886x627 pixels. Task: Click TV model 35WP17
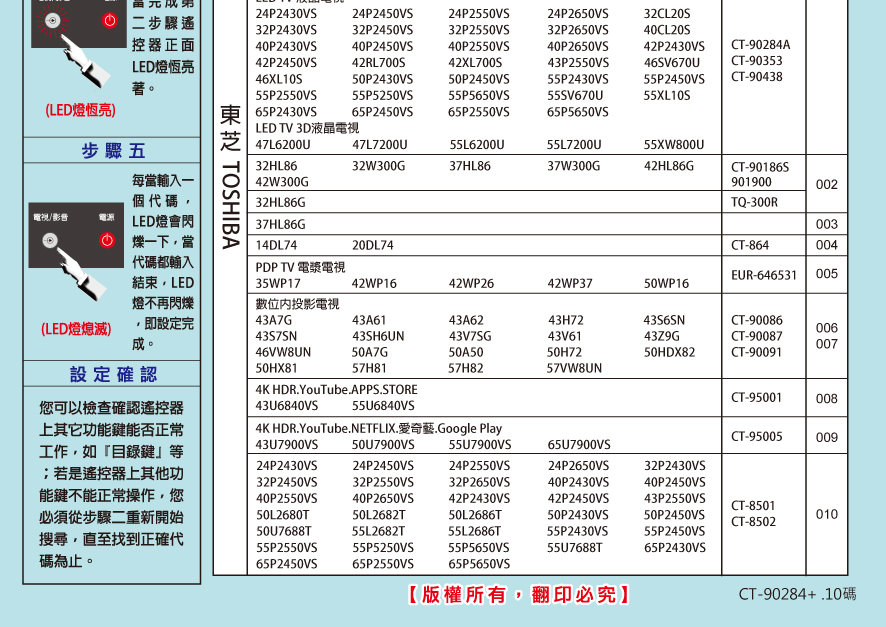[x=277, y=284]
